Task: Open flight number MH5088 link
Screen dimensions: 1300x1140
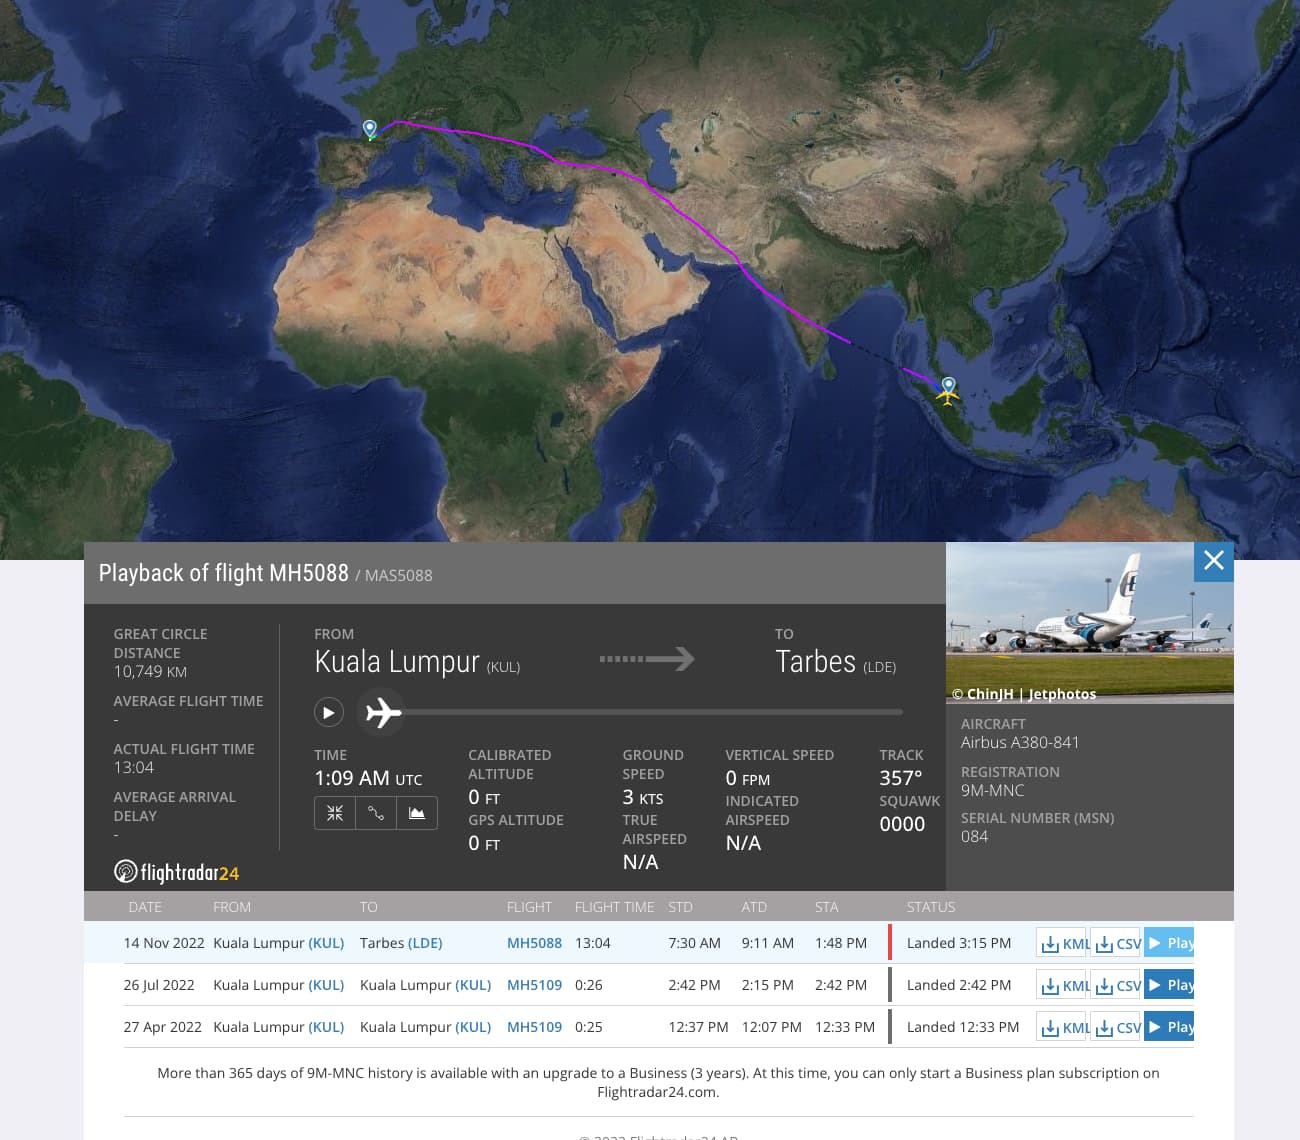Action: point(534,943)
